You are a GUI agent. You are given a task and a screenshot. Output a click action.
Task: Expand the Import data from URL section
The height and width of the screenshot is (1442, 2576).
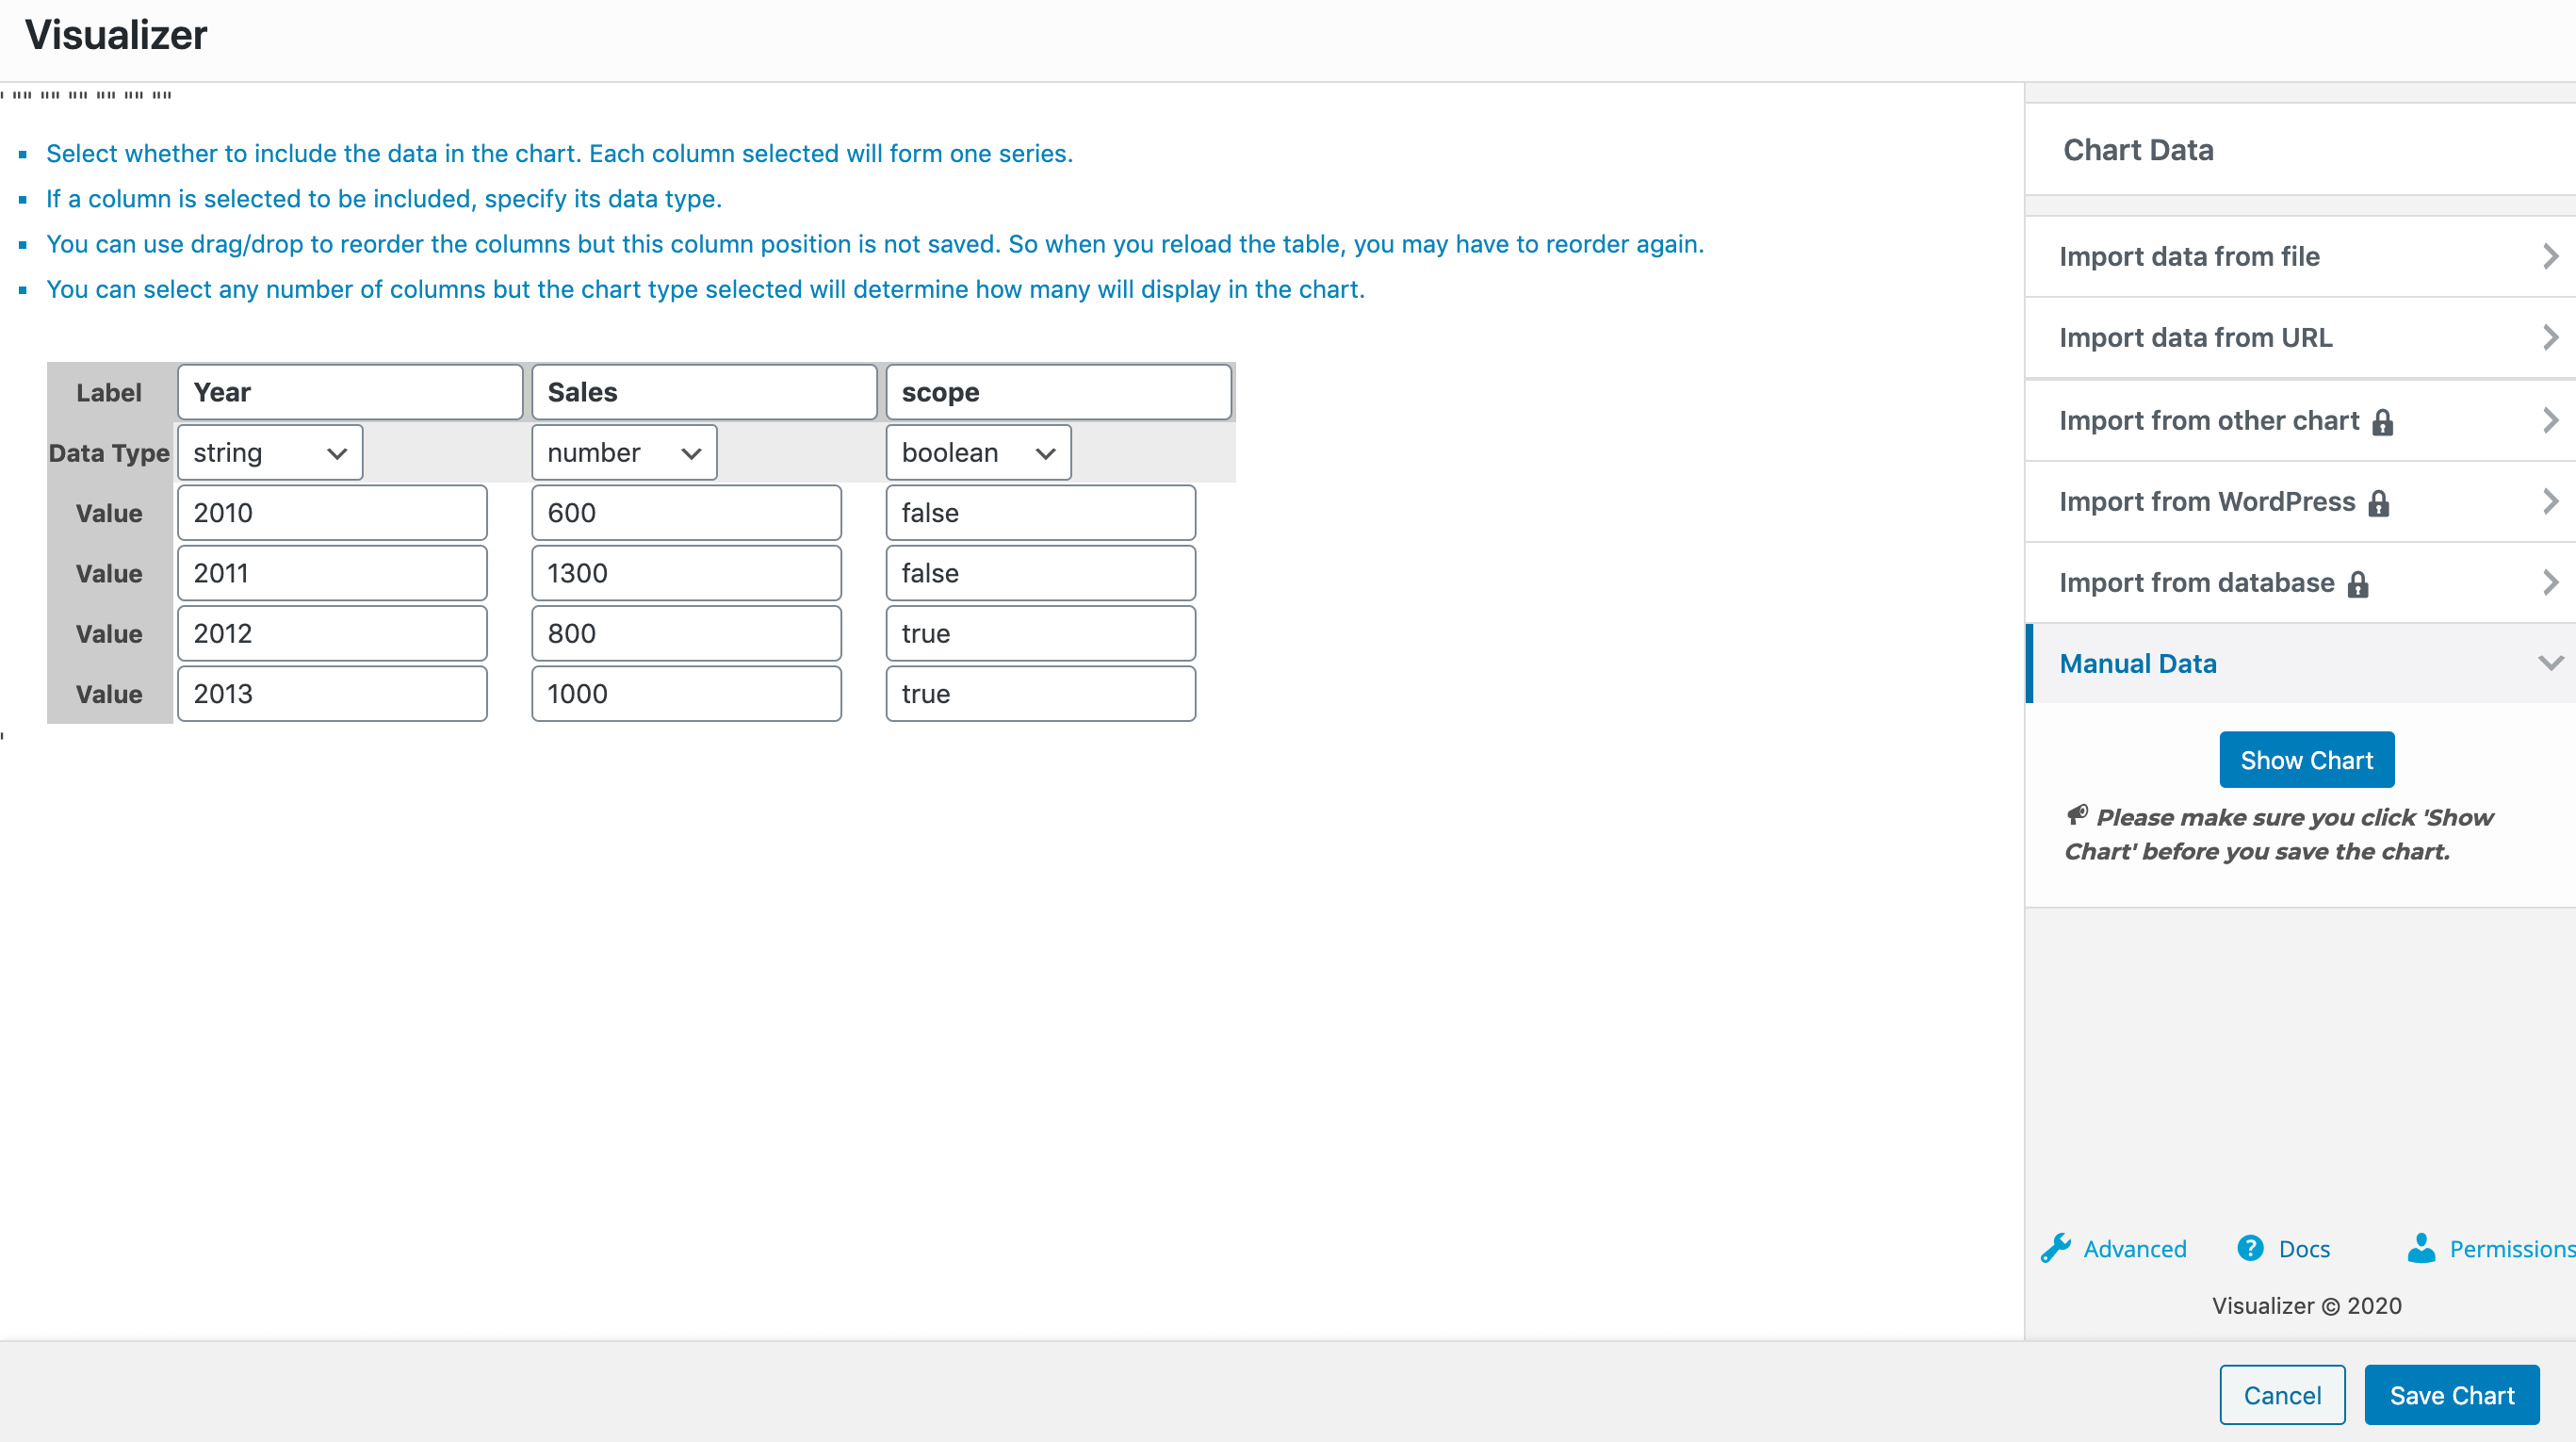tap(2300, 338)
